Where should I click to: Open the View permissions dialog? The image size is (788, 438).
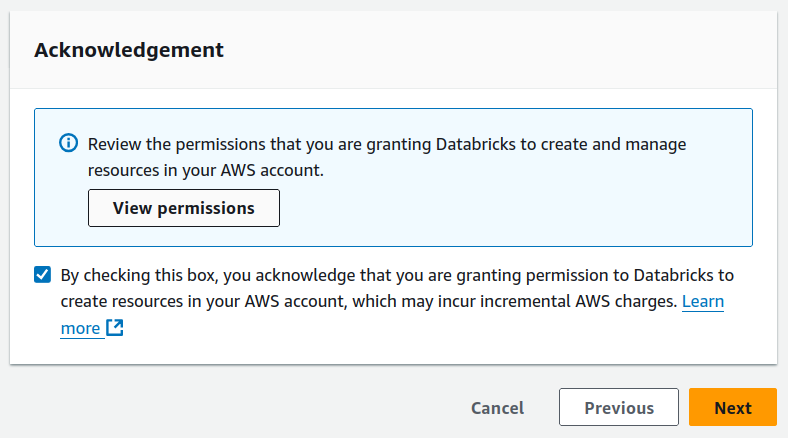183,208
